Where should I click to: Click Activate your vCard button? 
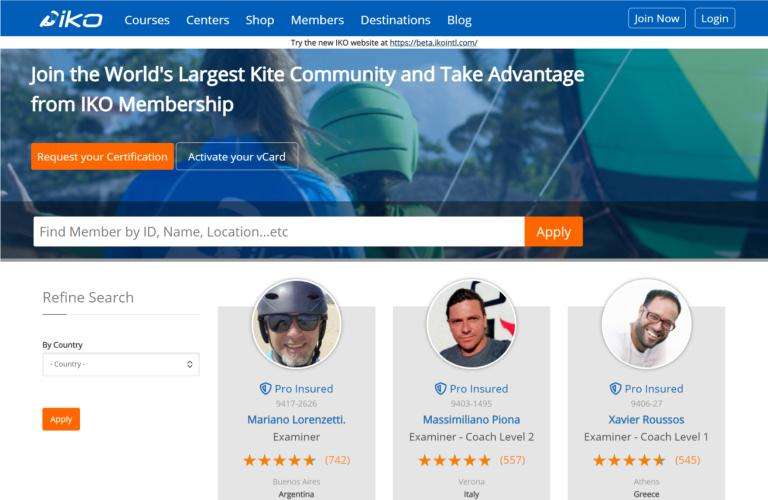click(237, 157)
